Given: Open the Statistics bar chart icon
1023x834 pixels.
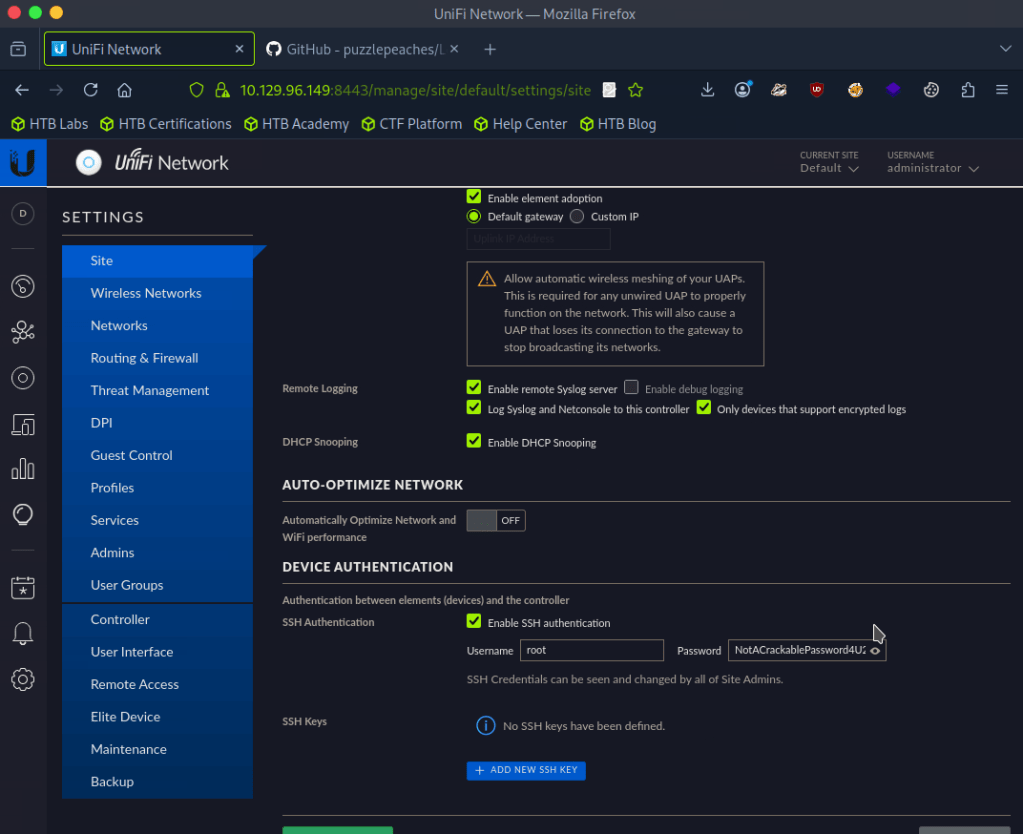Looking at the screenshot, I should pyautogui.click(x=22, y=469).
